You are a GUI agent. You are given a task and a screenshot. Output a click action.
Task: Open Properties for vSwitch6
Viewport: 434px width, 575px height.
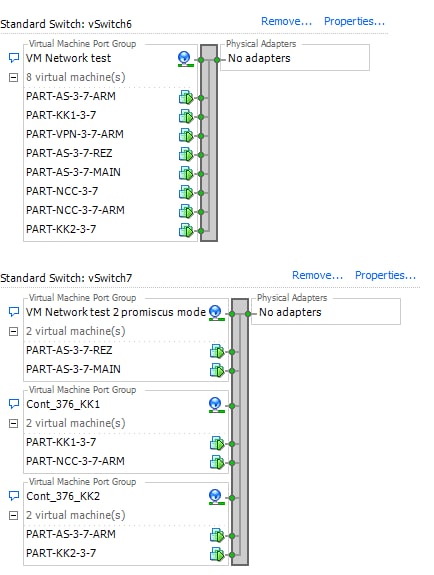[x=354, y=22]
